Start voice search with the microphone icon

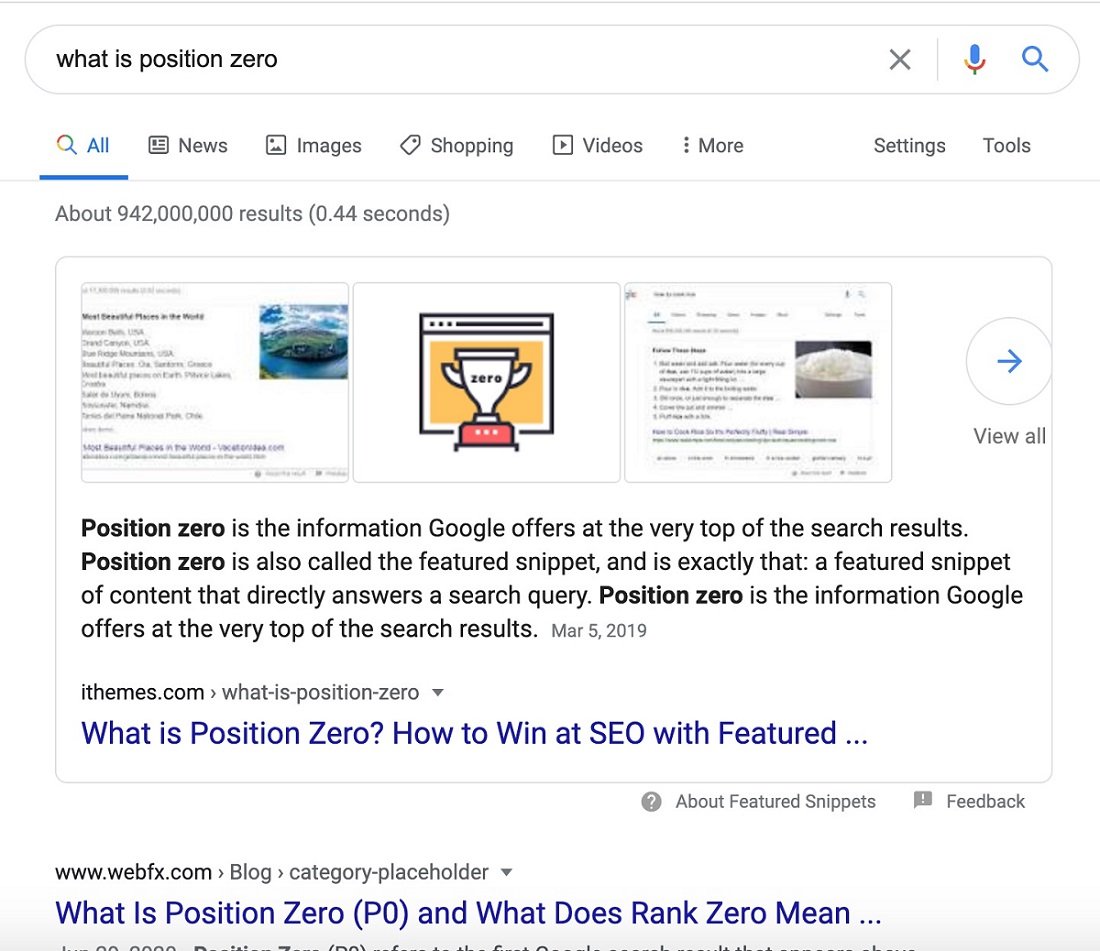pyautogui.click(x=974, y=60)
